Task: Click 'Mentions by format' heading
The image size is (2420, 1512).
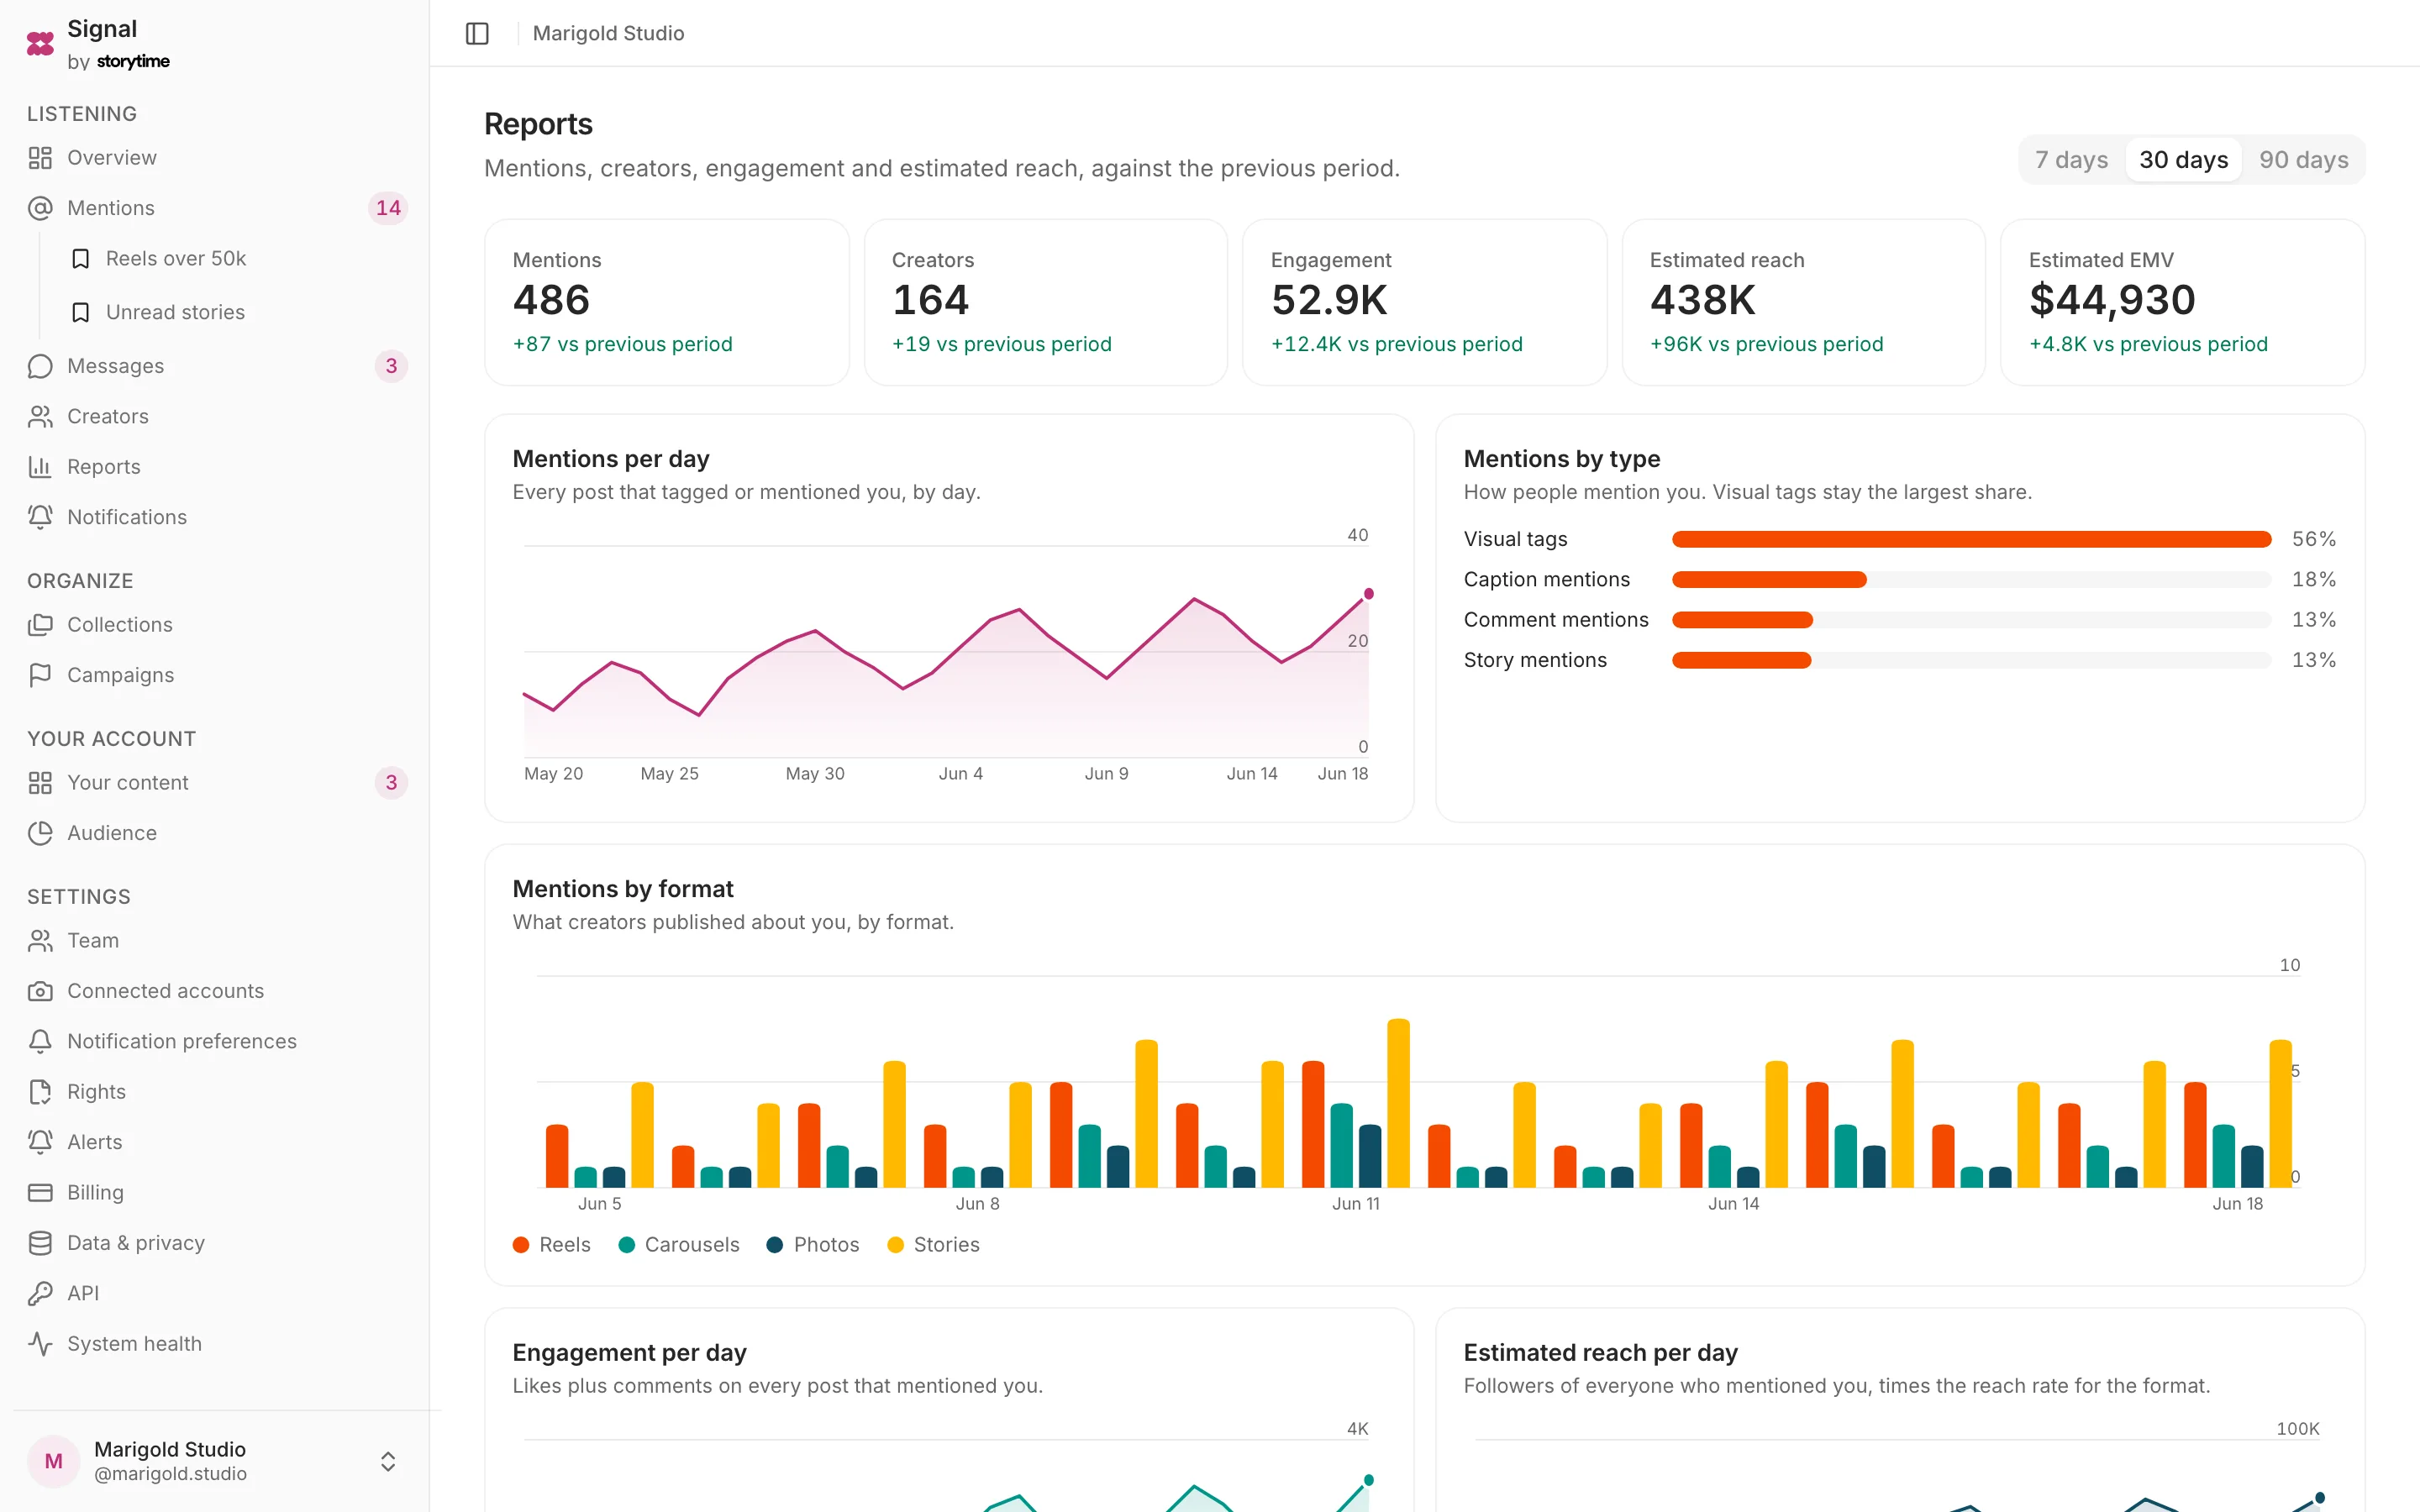Action: [x=623, y=889]
